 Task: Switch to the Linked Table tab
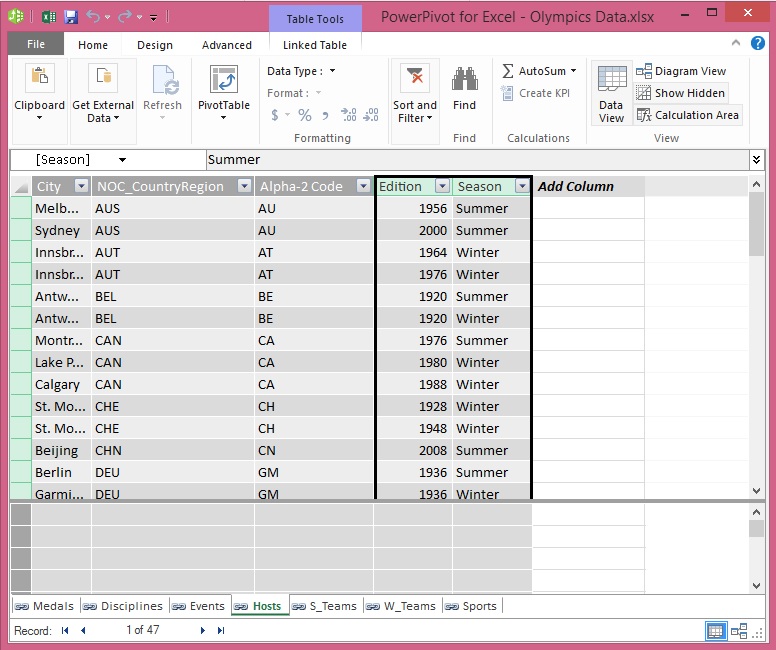[315, 45]
